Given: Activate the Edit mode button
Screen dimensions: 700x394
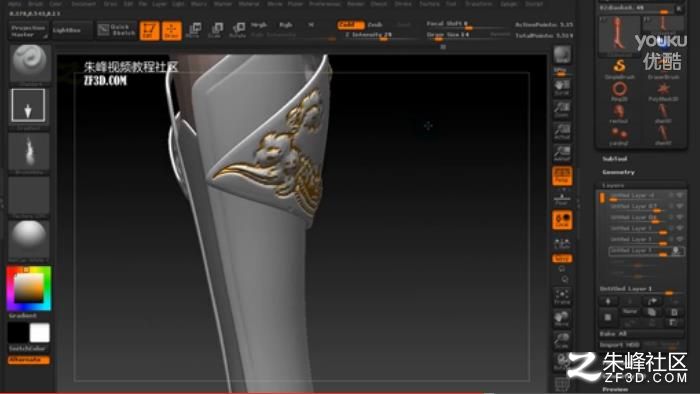Looking at the screenshot, I should point(150,30).
